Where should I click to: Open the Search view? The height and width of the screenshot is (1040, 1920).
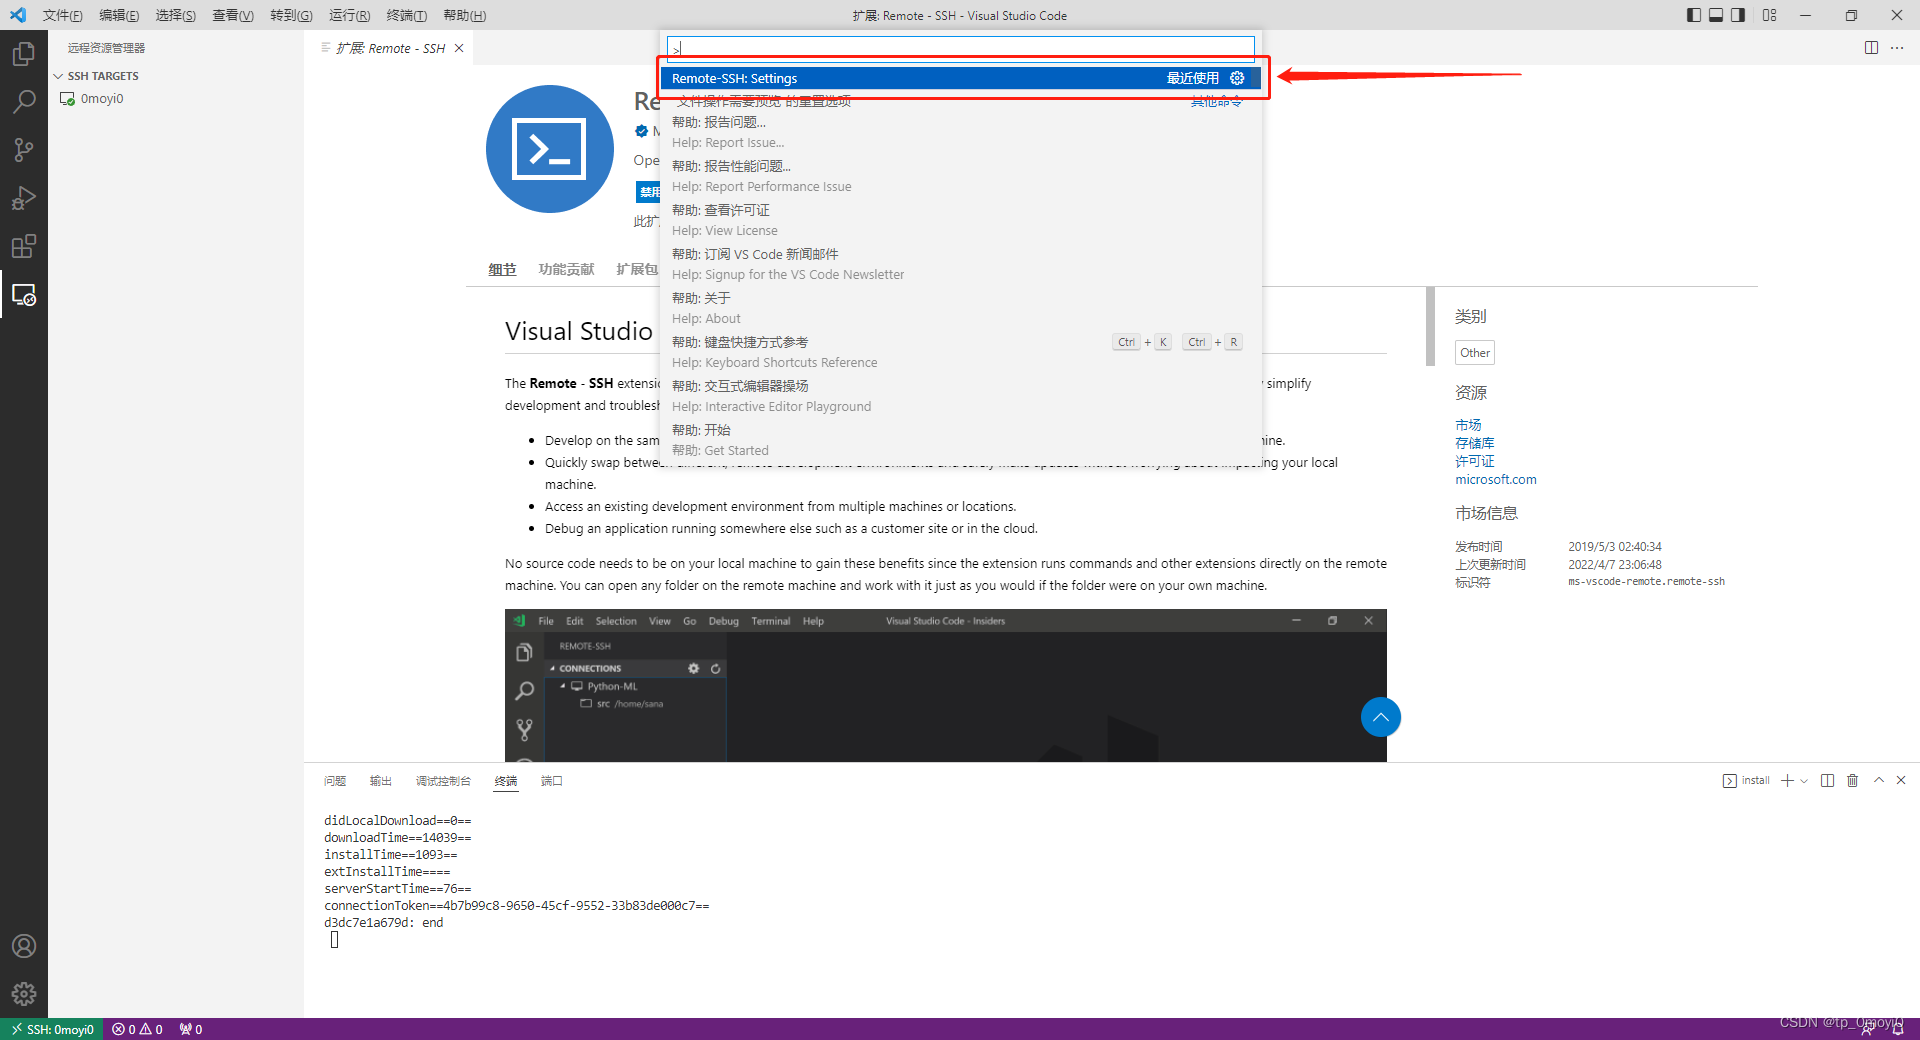(x=24, y=101)
